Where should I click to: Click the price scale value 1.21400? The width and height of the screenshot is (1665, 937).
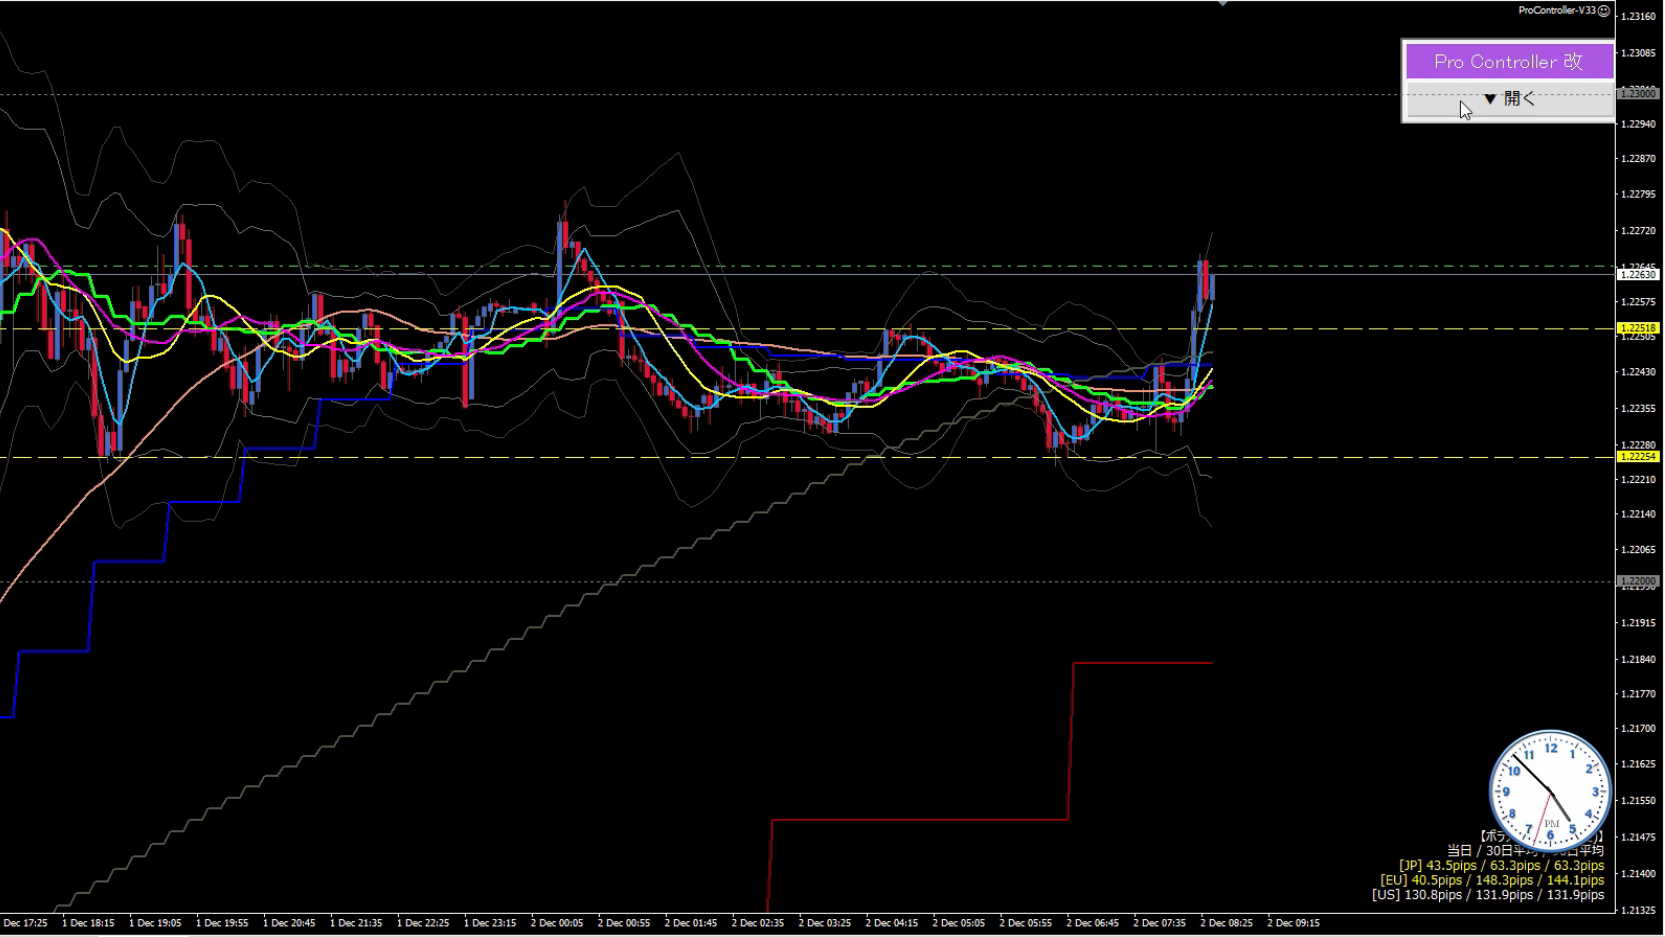(1638, 874)
